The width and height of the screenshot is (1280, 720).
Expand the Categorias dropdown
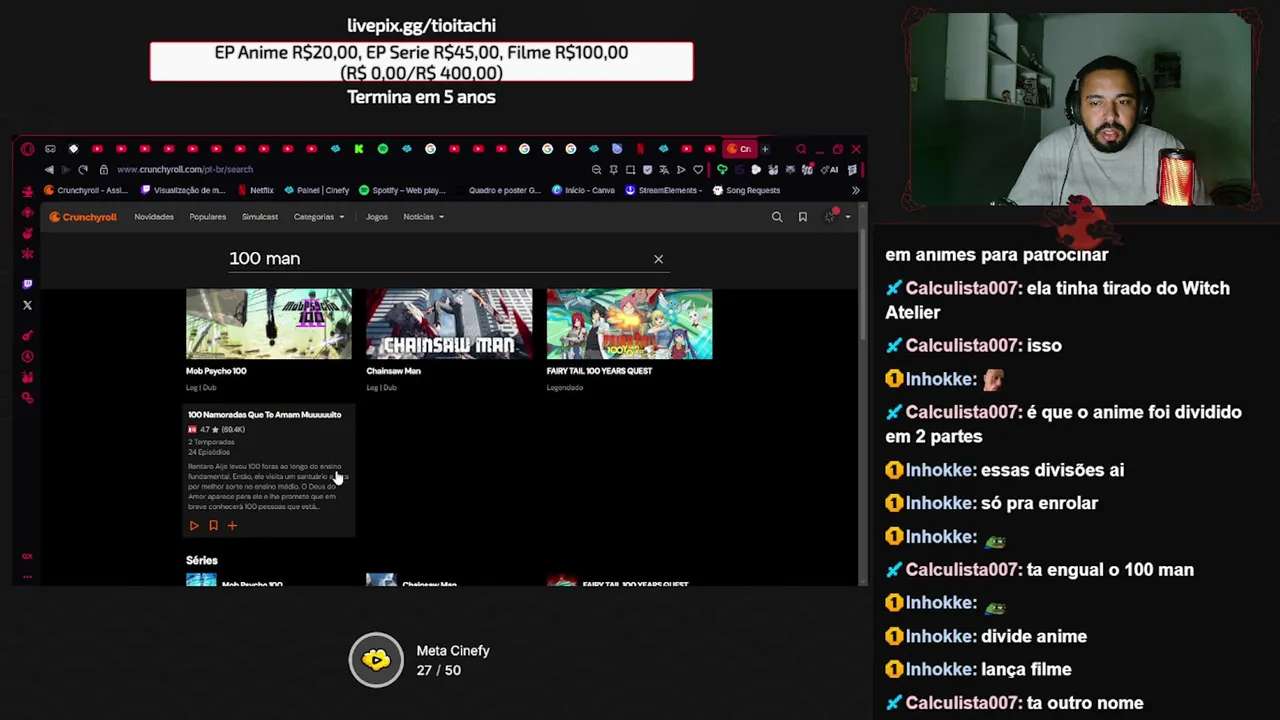coord(318,217)
